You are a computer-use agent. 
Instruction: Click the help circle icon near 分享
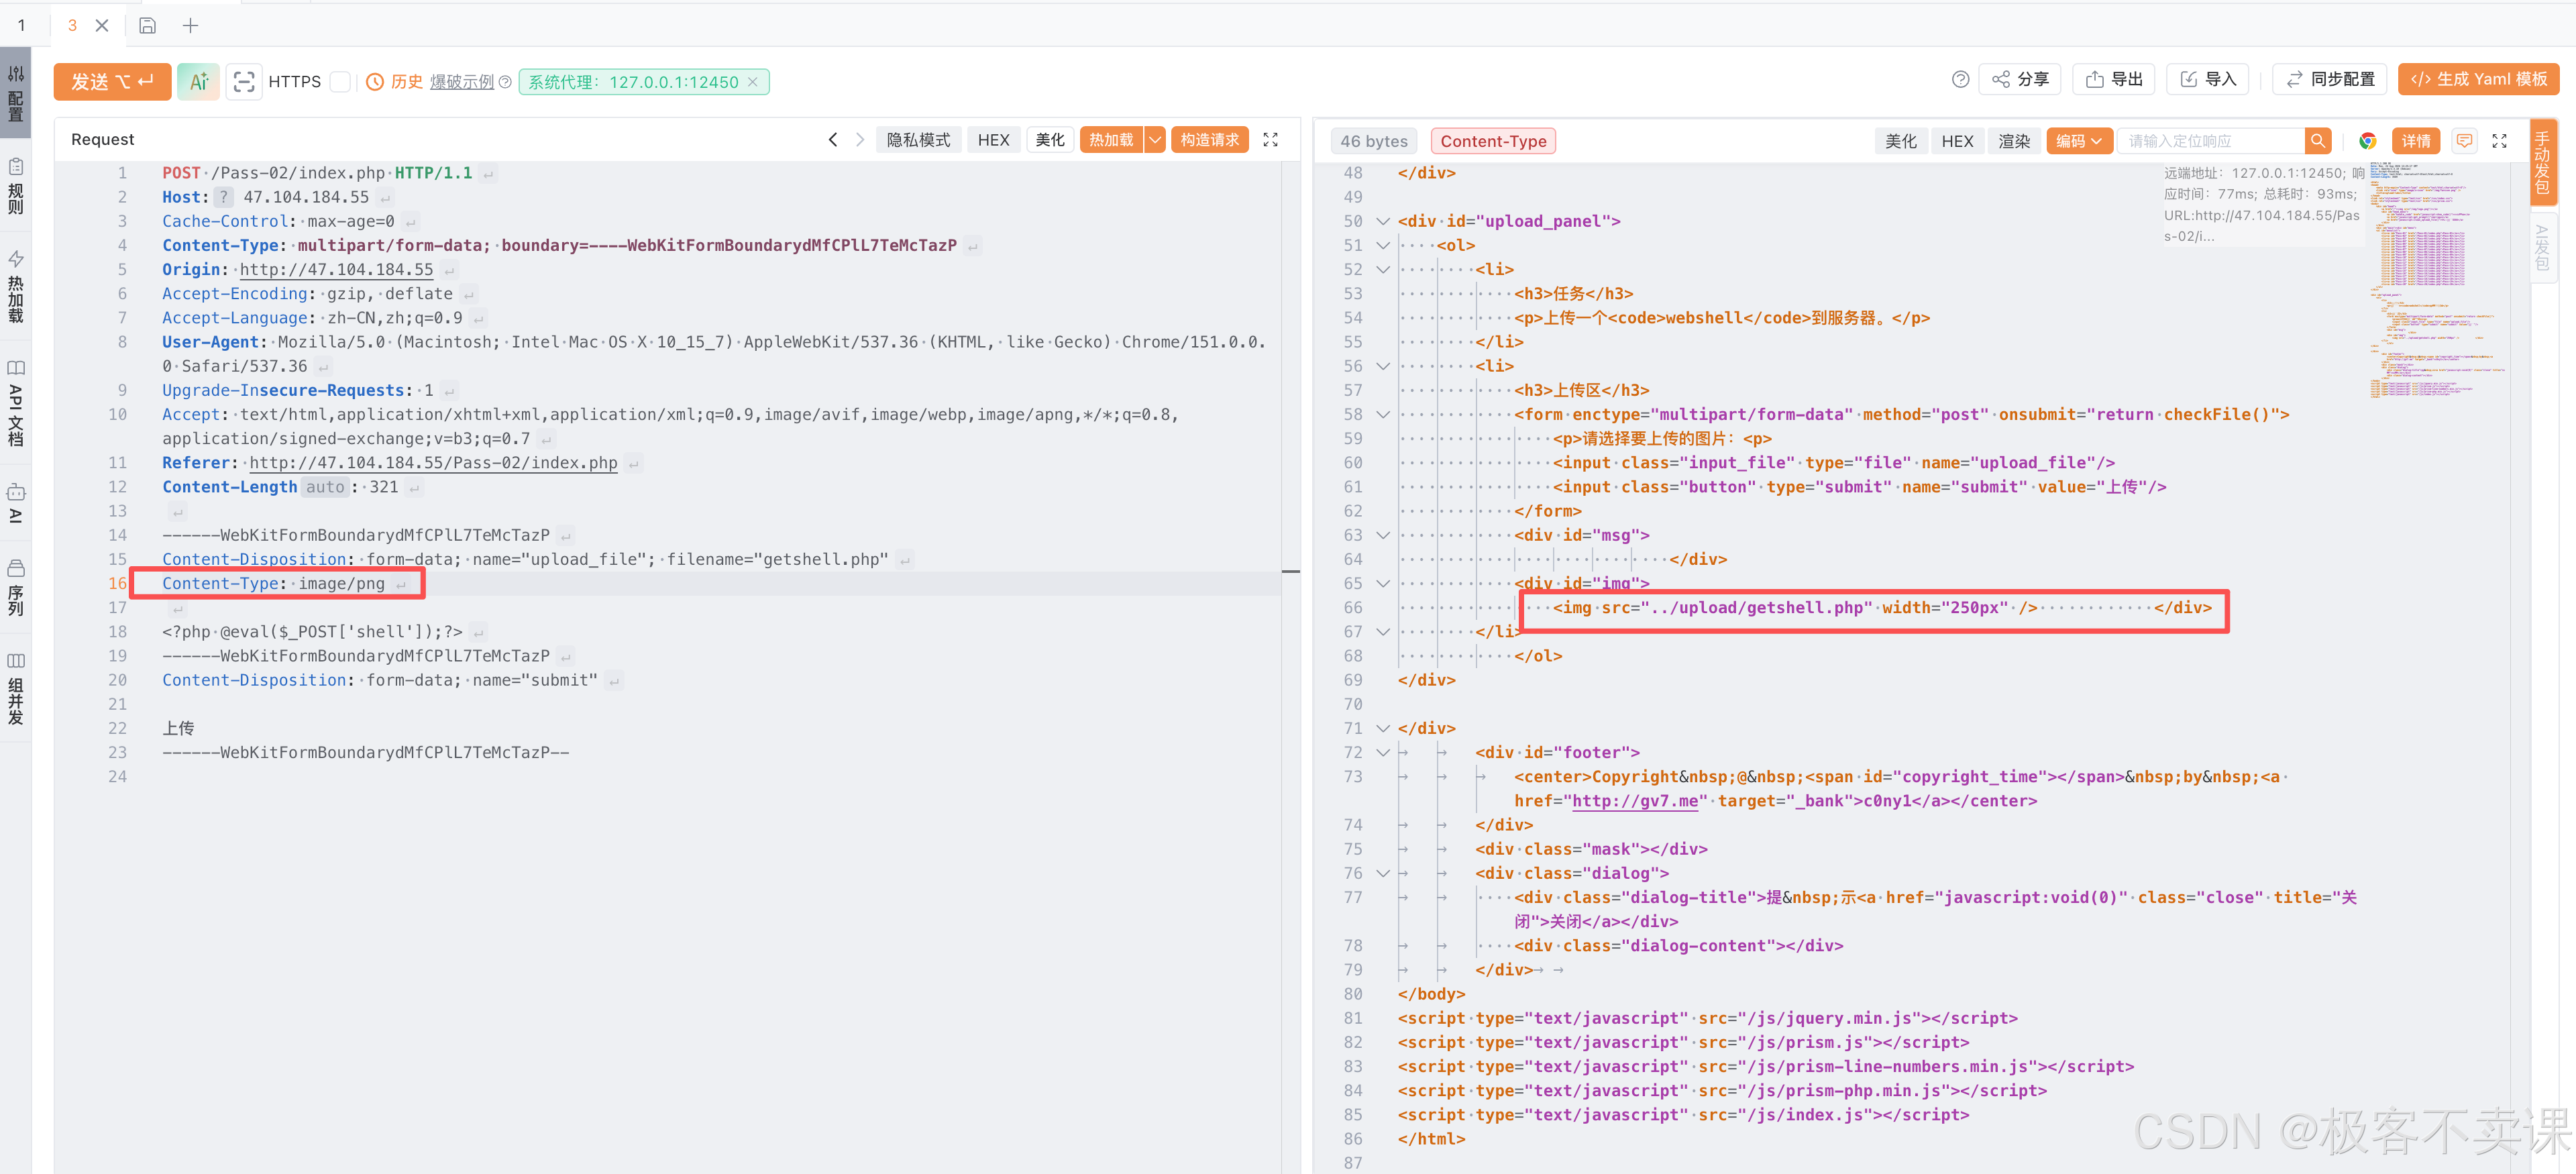(1960, 79)
